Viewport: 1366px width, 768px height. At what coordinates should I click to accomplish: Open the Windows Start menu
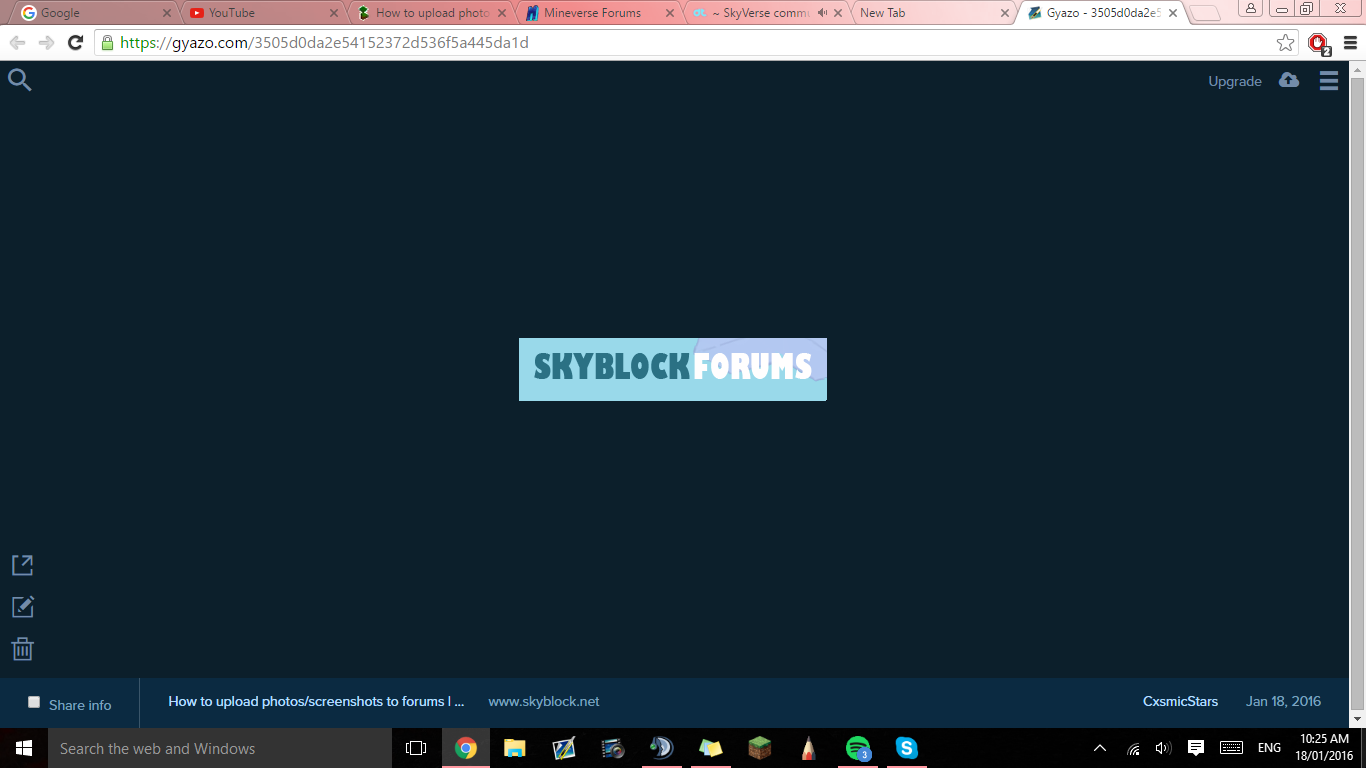pos(23,748)
